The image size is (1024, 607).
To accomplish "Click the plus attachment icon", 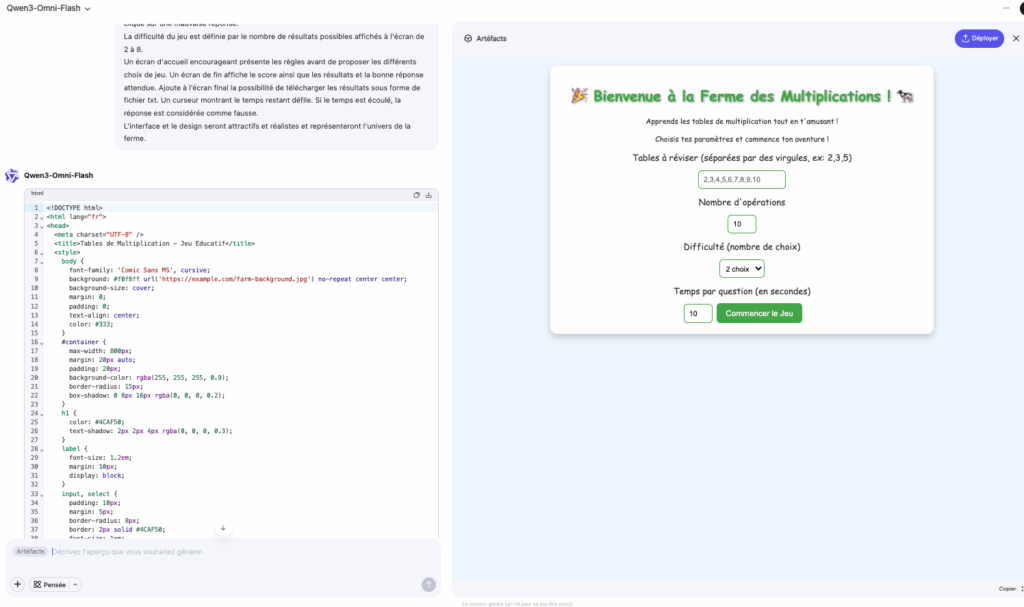I will tap(17, 584).
